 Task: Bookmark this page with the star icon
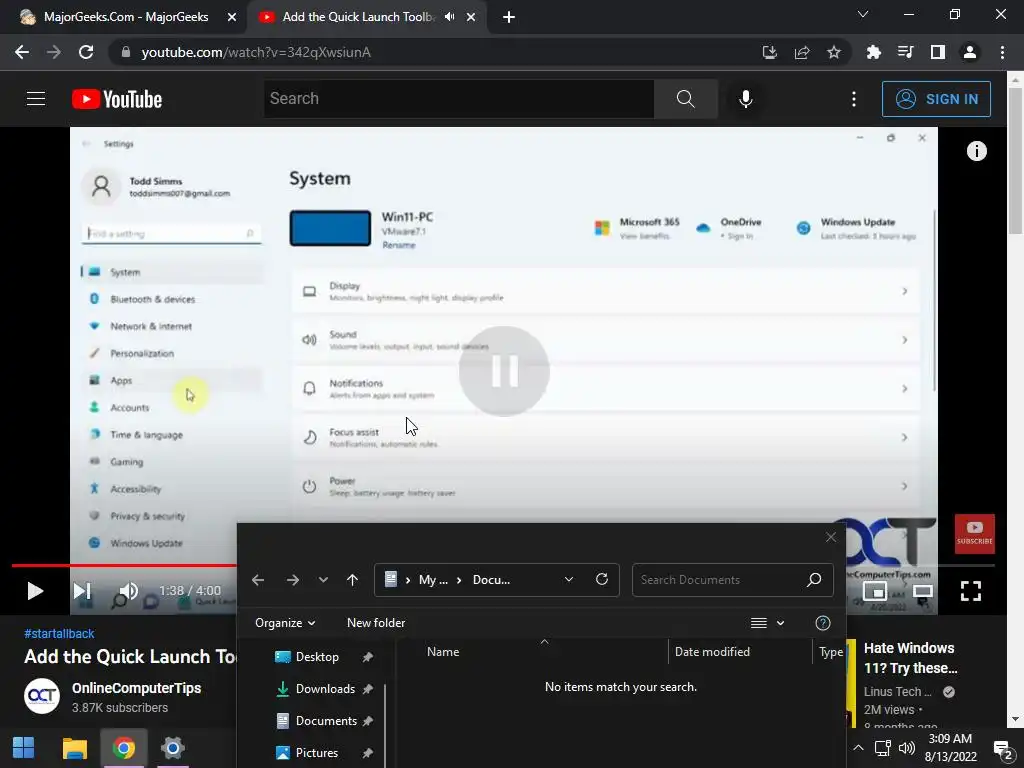coord(833,52)
